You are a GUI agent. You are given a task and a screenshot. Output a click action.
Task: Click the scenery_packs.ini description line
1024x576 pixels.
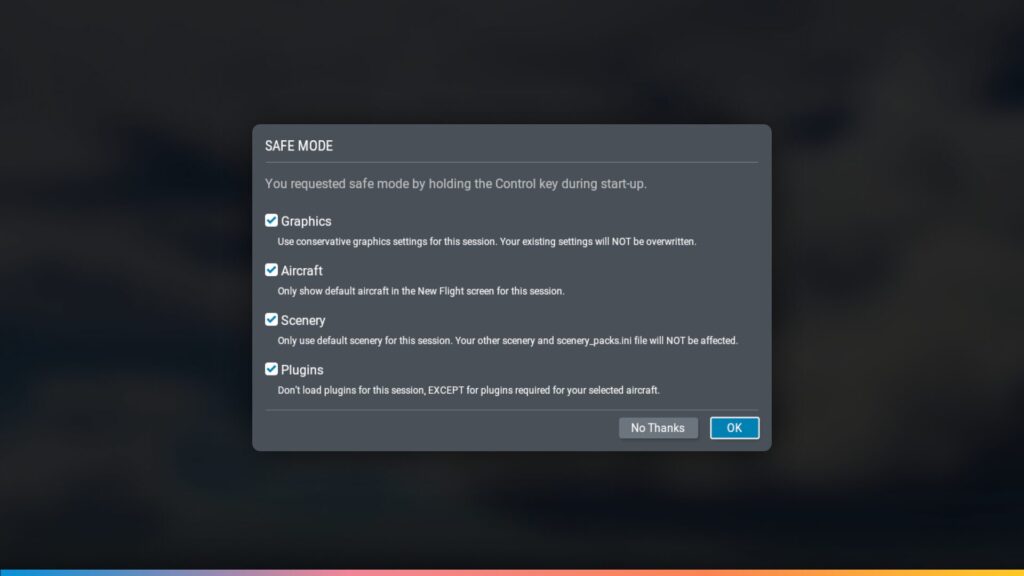point(507,341)
